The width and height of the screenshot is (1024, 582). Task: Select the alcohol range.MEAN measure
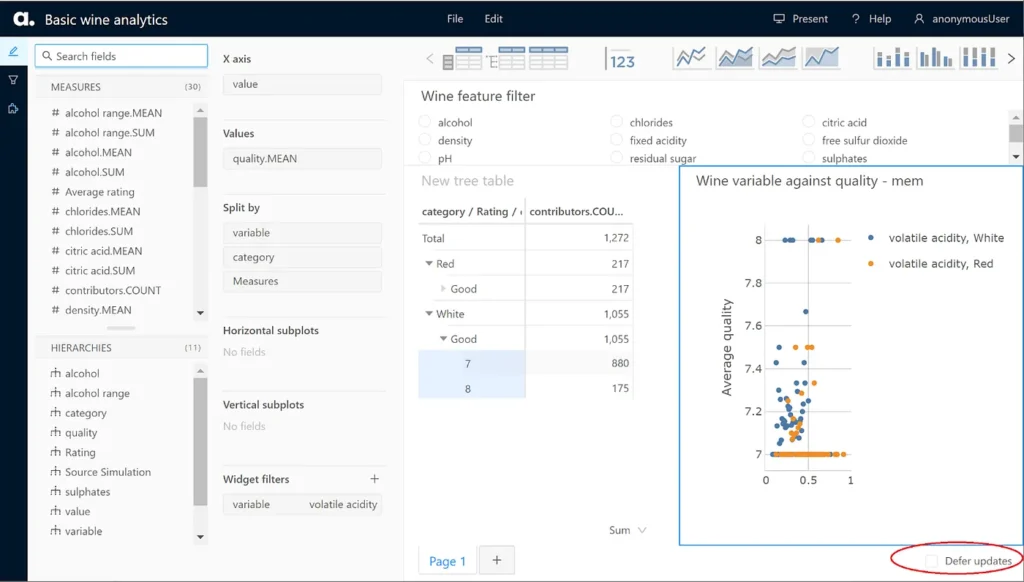tap(114, 113)
